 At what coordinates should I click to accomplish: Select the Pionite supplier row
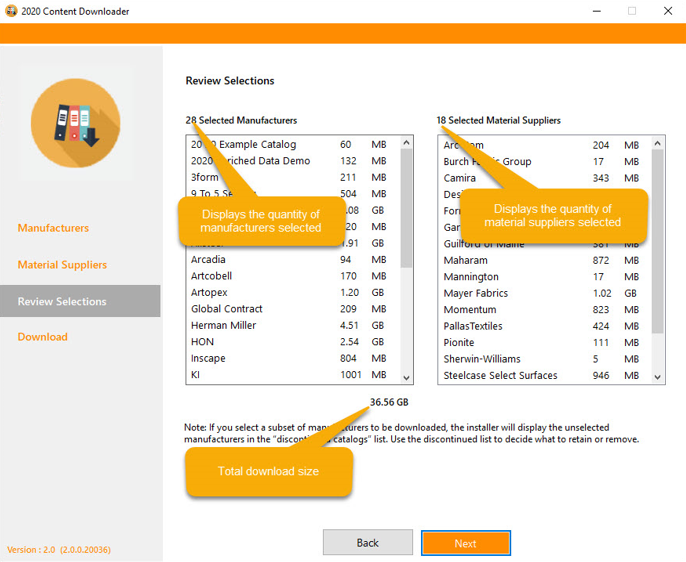tap(545, 342)
